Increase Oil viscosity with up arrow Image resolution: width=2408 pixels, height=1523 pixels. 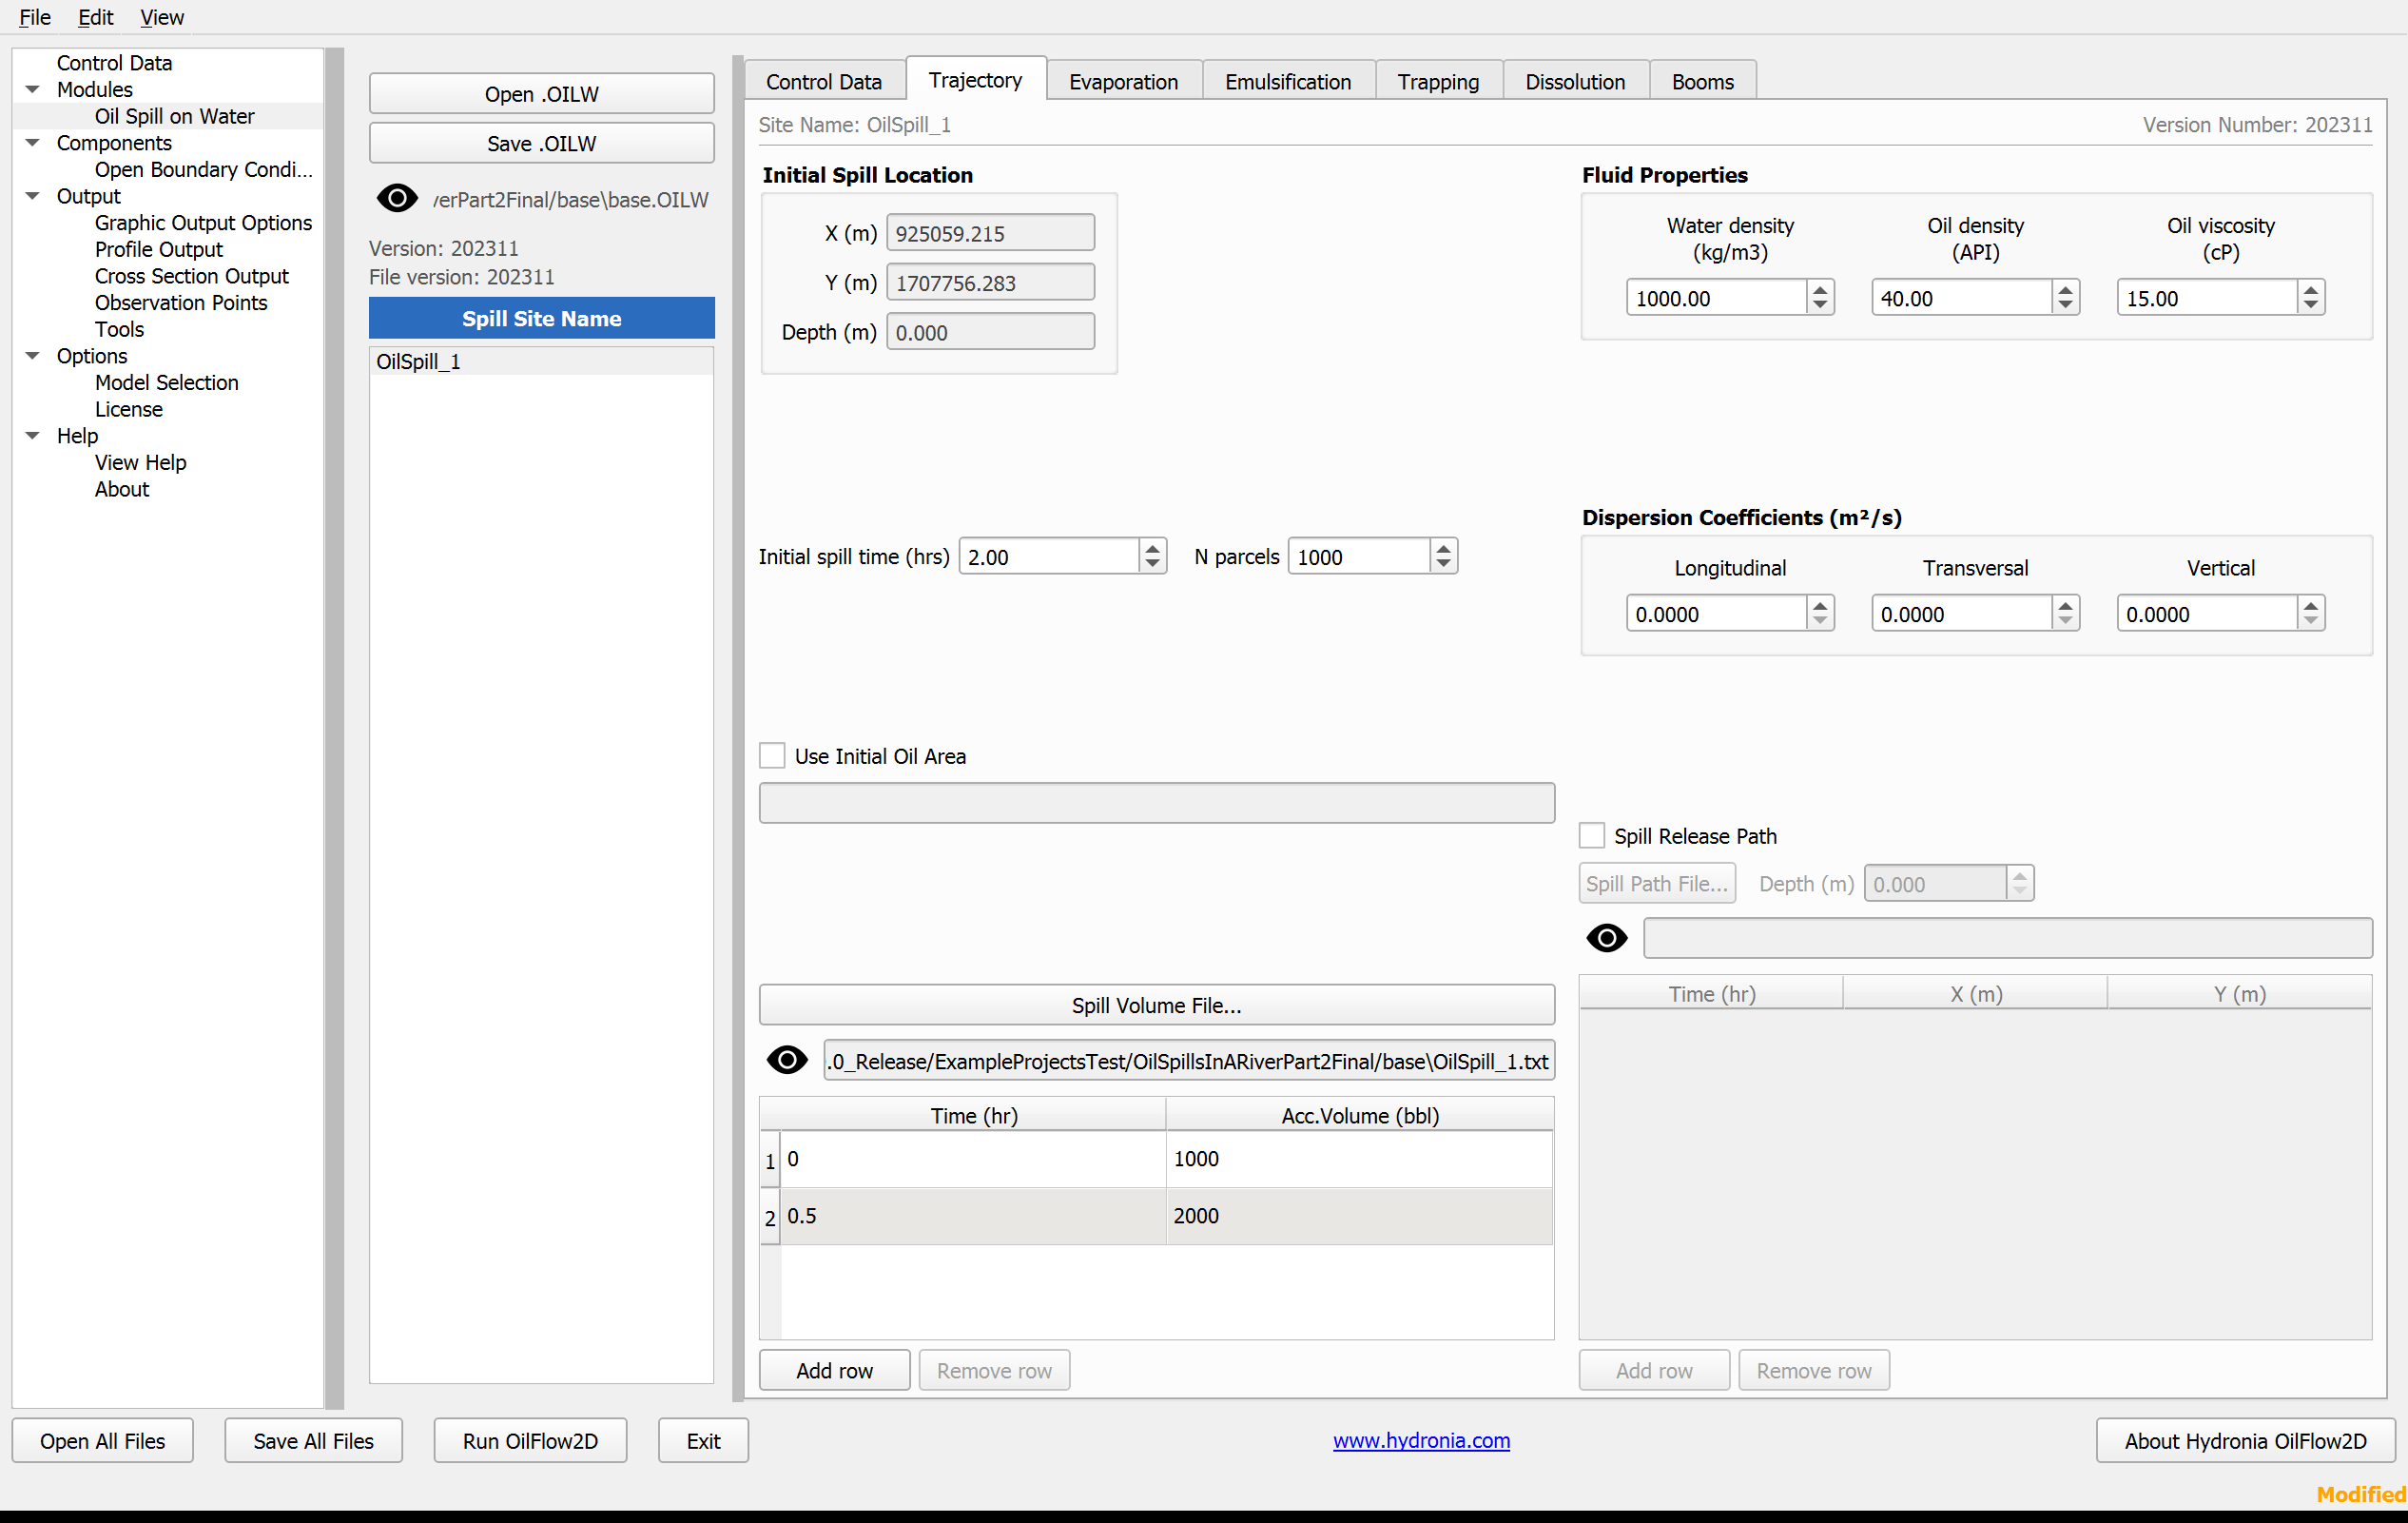pyautogui.click(x=2310, y=289)
